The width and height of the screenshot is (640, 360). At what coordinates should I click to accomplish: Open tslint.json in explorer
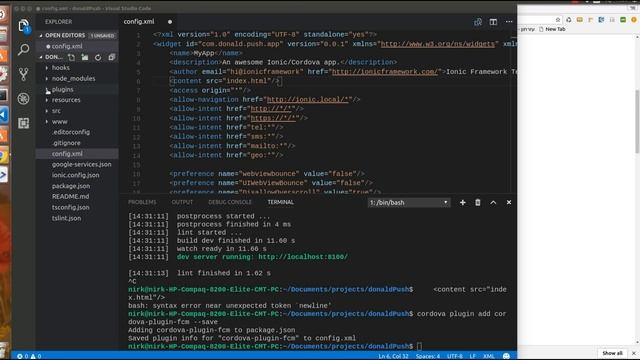[x=66, y=218]
